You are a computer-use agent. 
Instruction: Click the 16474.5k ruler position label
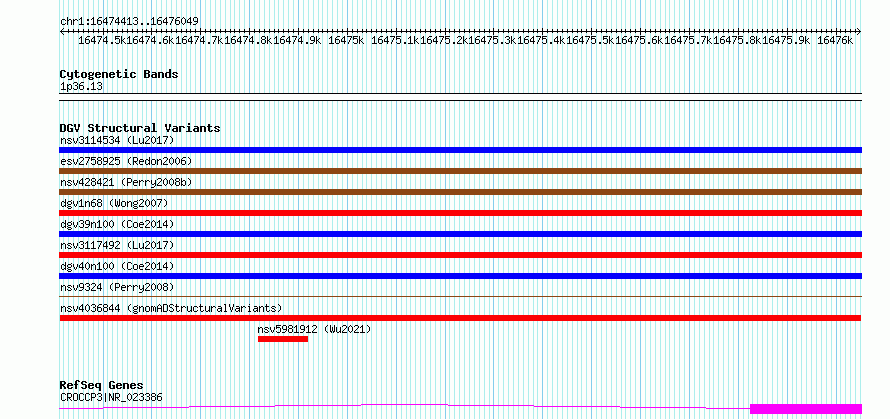[102, 40]
